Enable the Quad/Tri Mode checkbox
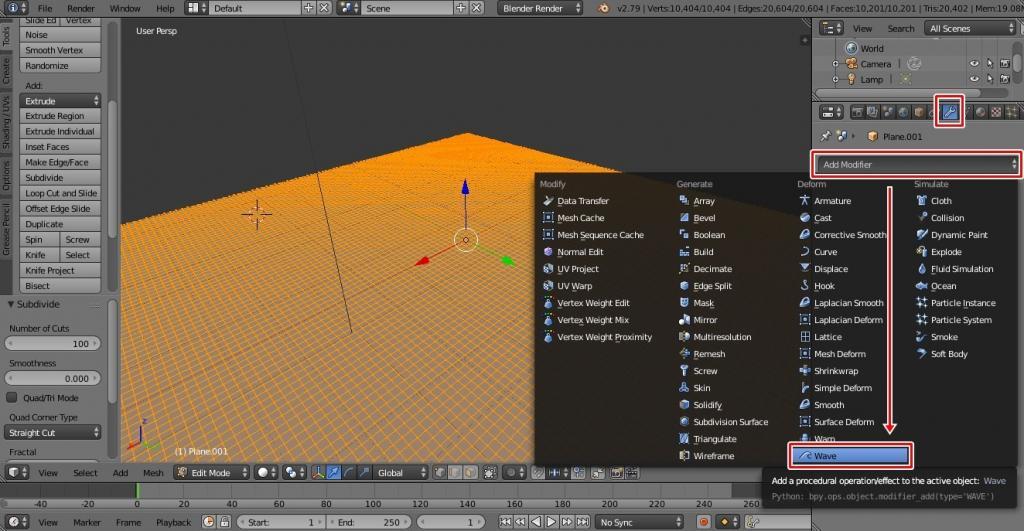Screen dimensions: 1024x531 12,397
